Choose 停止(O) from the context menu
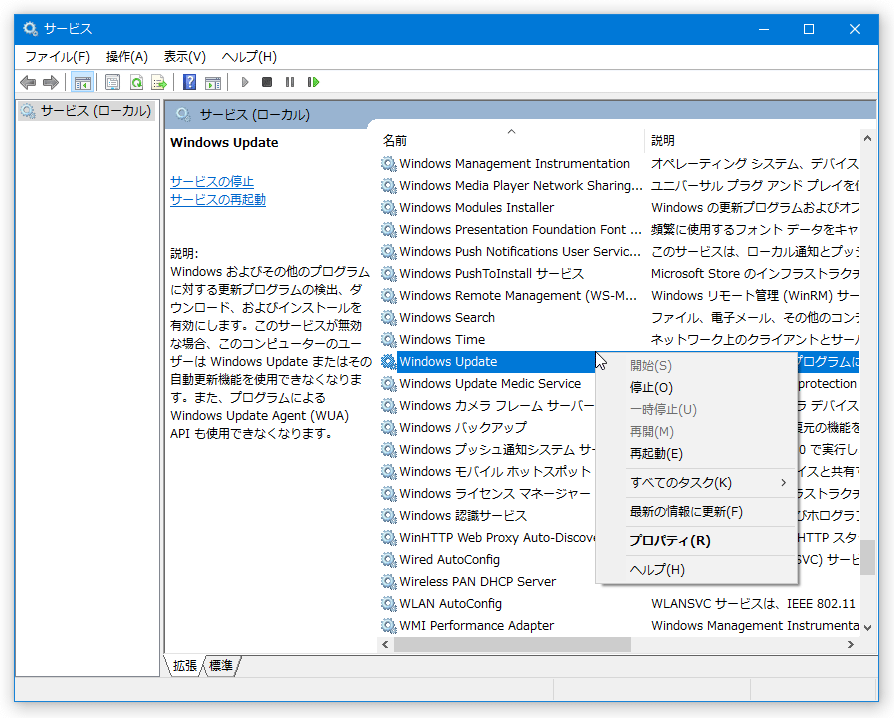894x718 pixels. [x=696, y=388]
